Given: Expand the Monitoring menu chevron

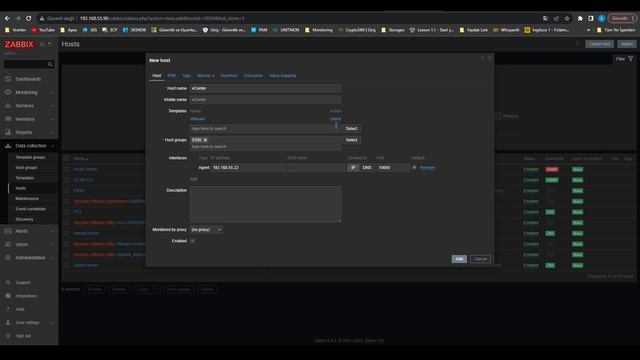Looking at the screenshot, I should 53,93.
